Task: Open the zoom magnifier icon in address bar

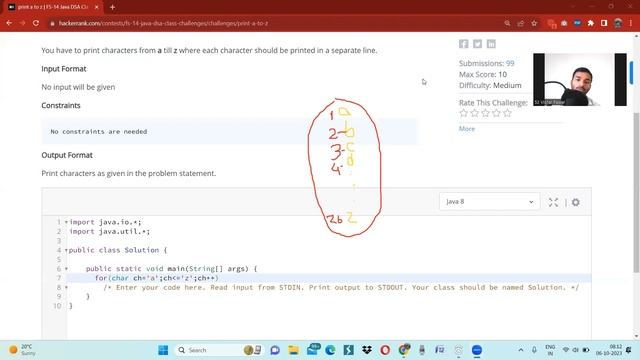Action: [507, 23]
